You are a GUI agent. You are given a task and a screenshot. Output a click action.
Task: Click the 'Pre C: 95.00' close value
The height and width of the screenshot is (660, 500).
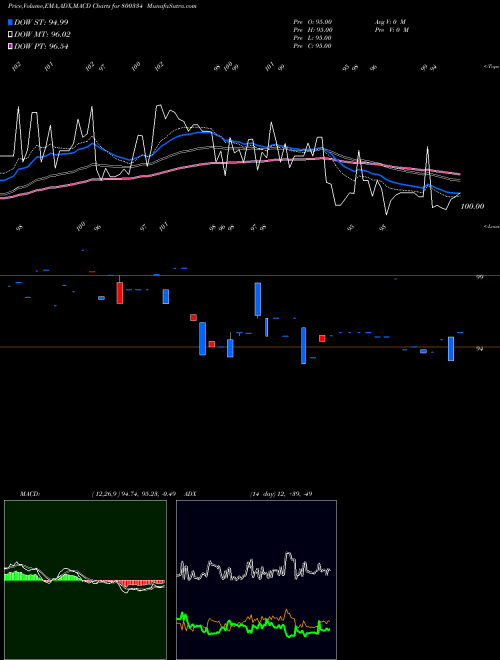[x=312, y=46]
